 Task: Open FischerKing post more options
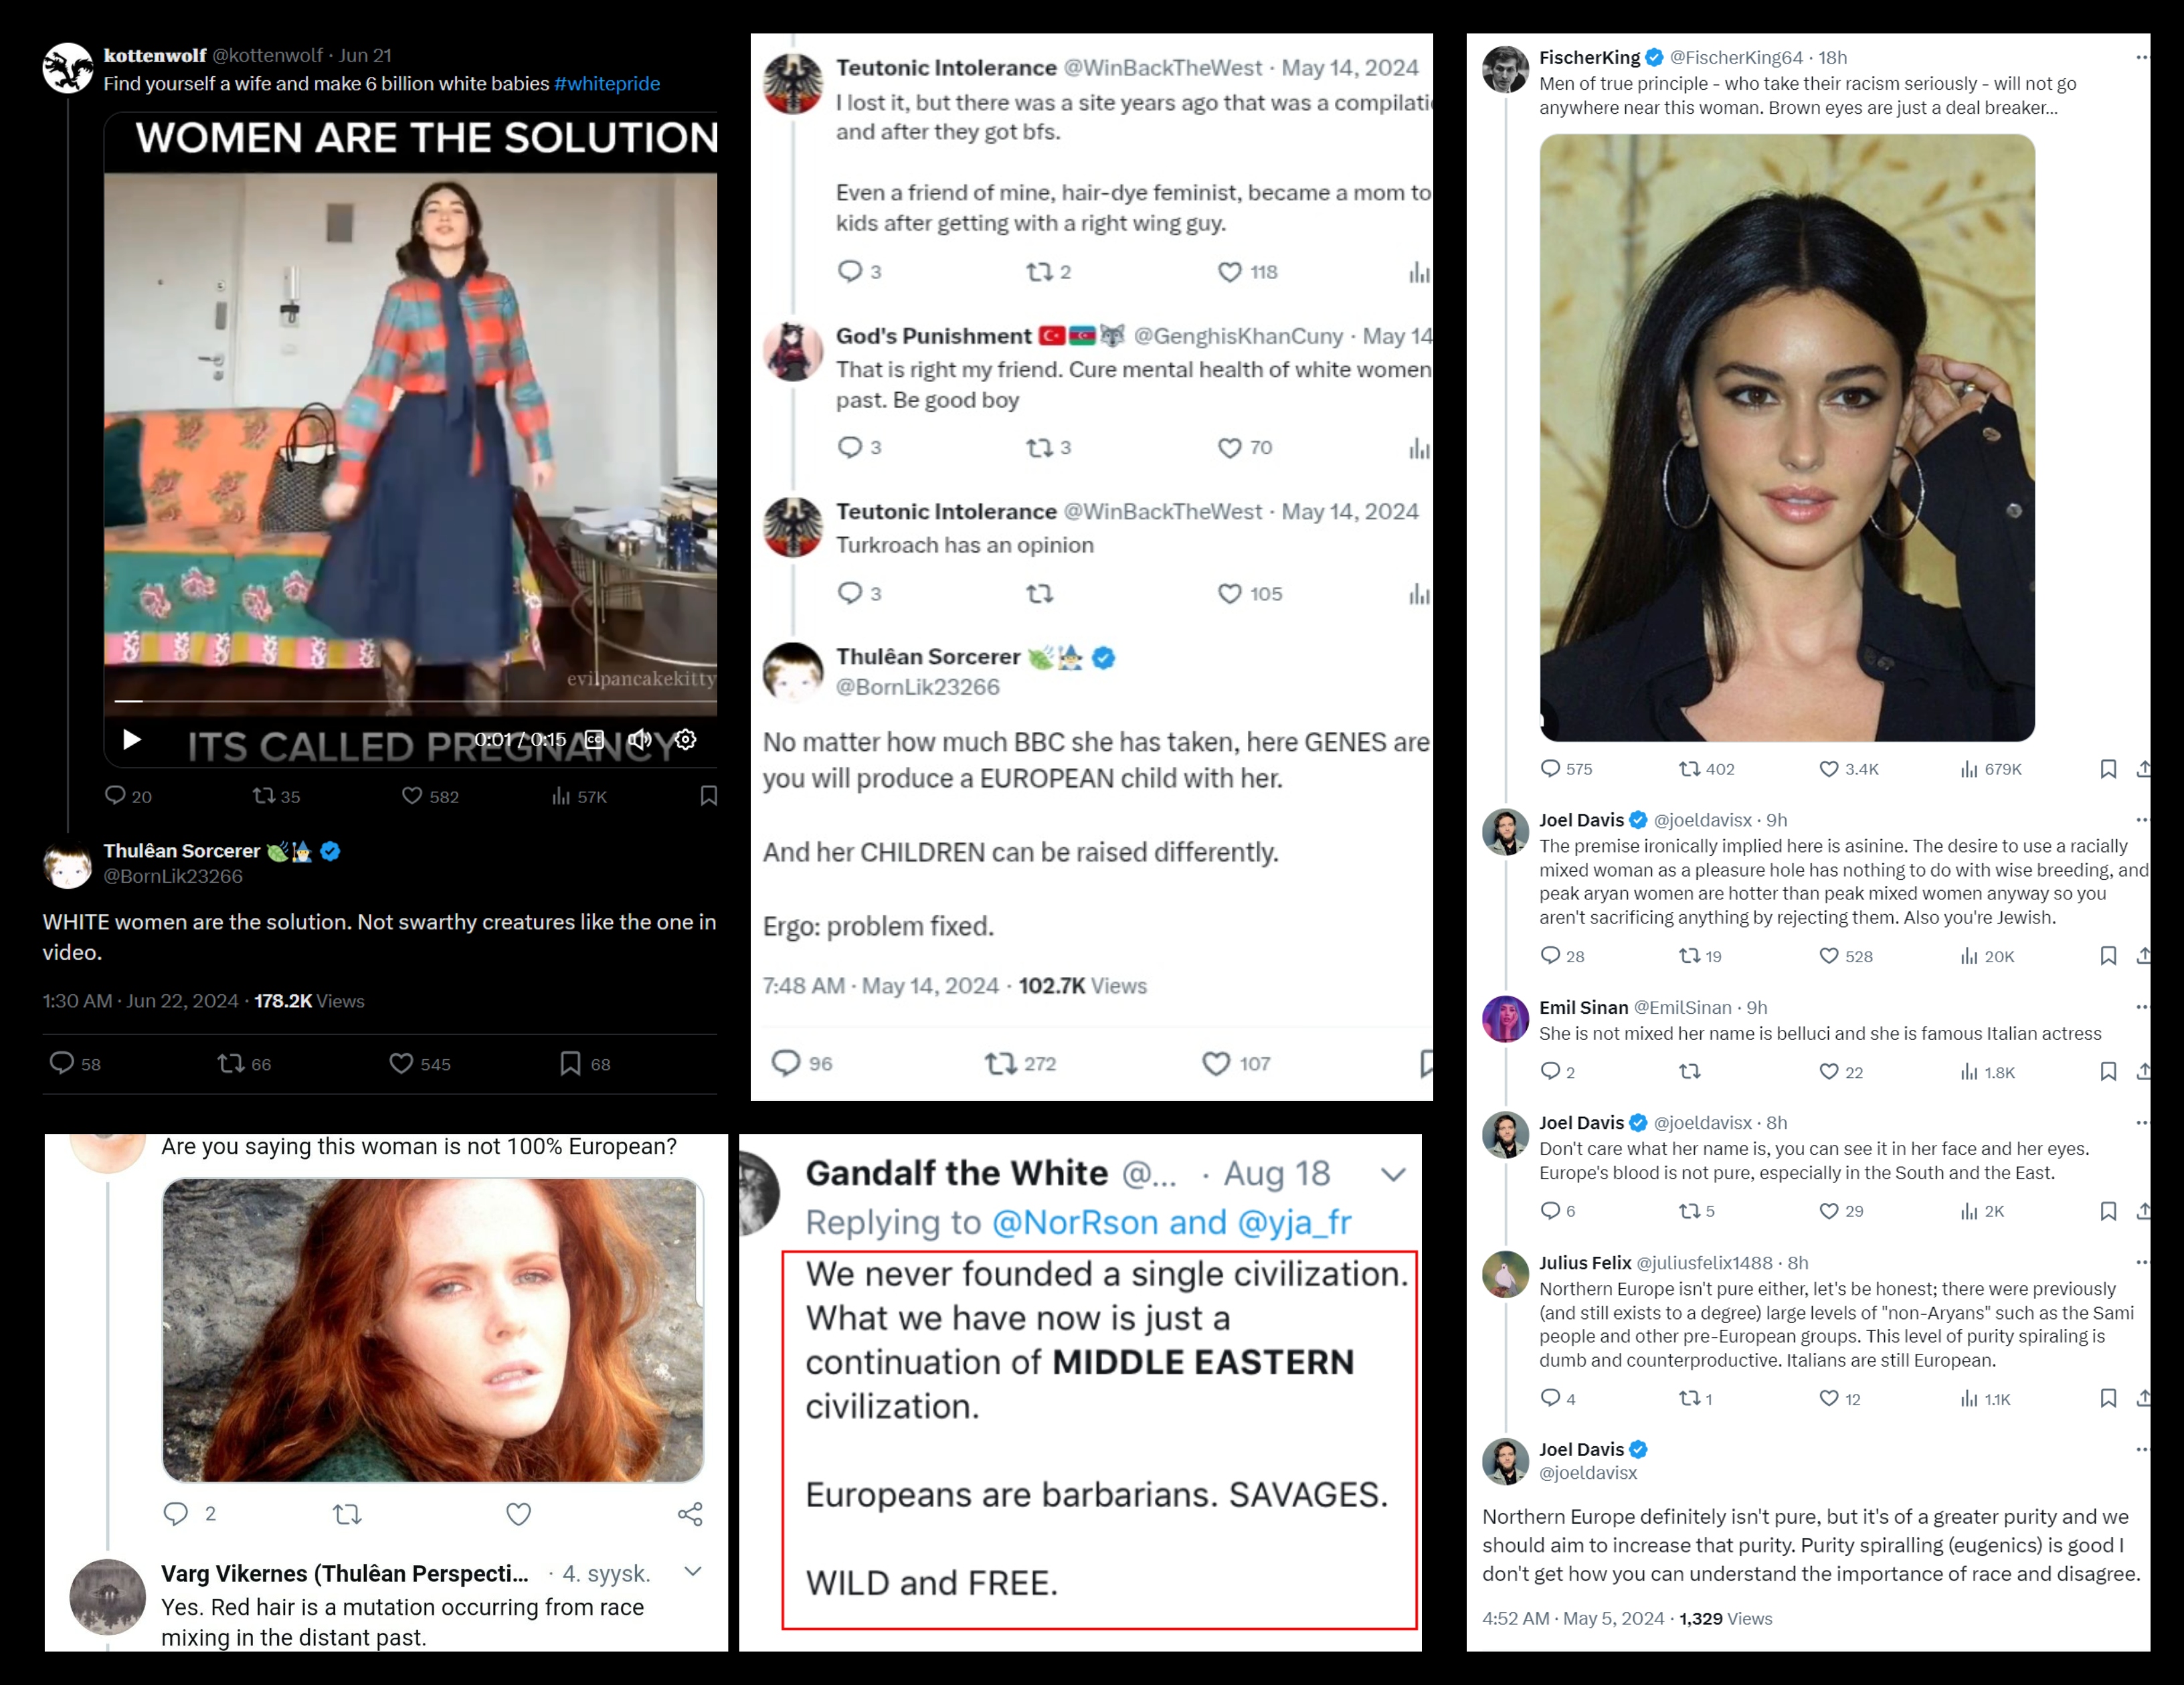[x=2141, y=57]
